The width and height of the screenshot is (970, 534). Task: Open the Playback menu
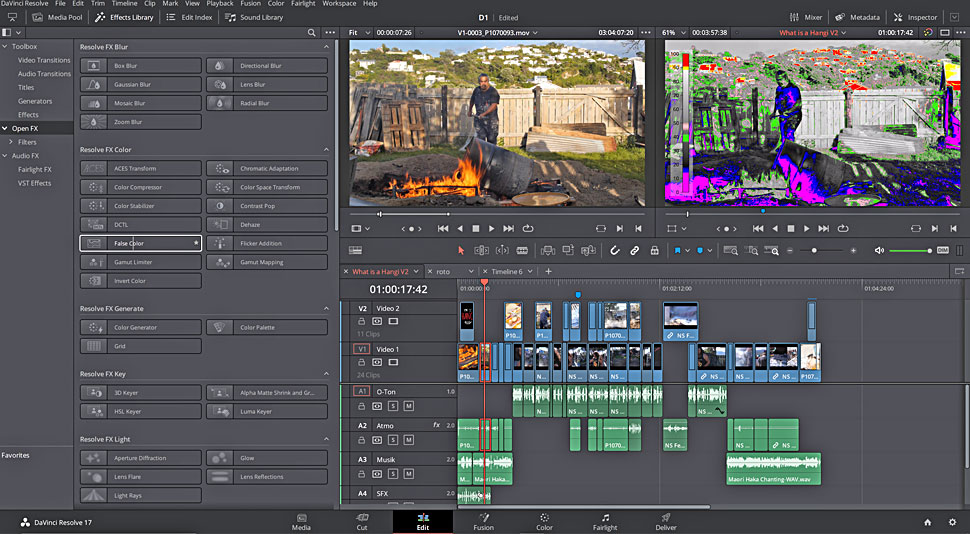tap(219, 4)
